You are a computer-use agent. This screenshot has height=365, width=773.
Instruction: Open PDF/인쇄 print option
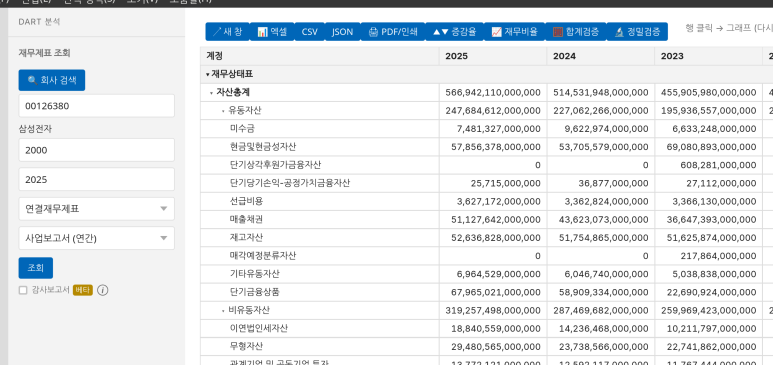click(392, 32)
